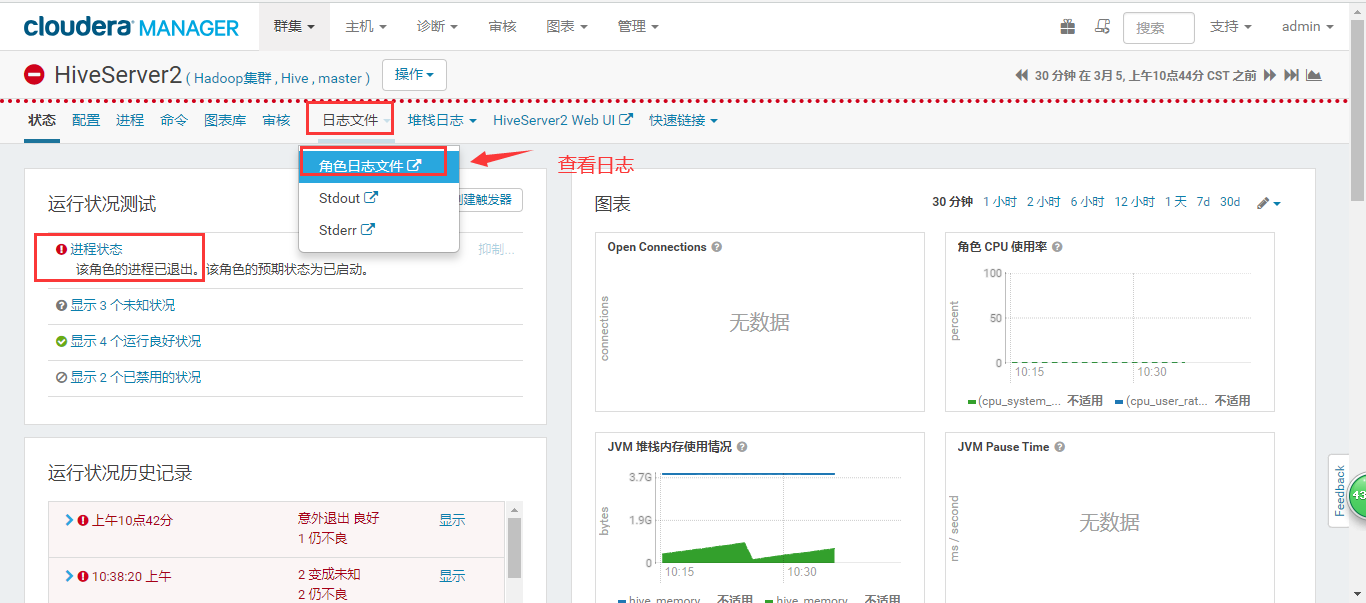The width and height of the screenshot is (1366, 603).
Task: Set chart range to 30d
Action: (x=1230, y=202)
